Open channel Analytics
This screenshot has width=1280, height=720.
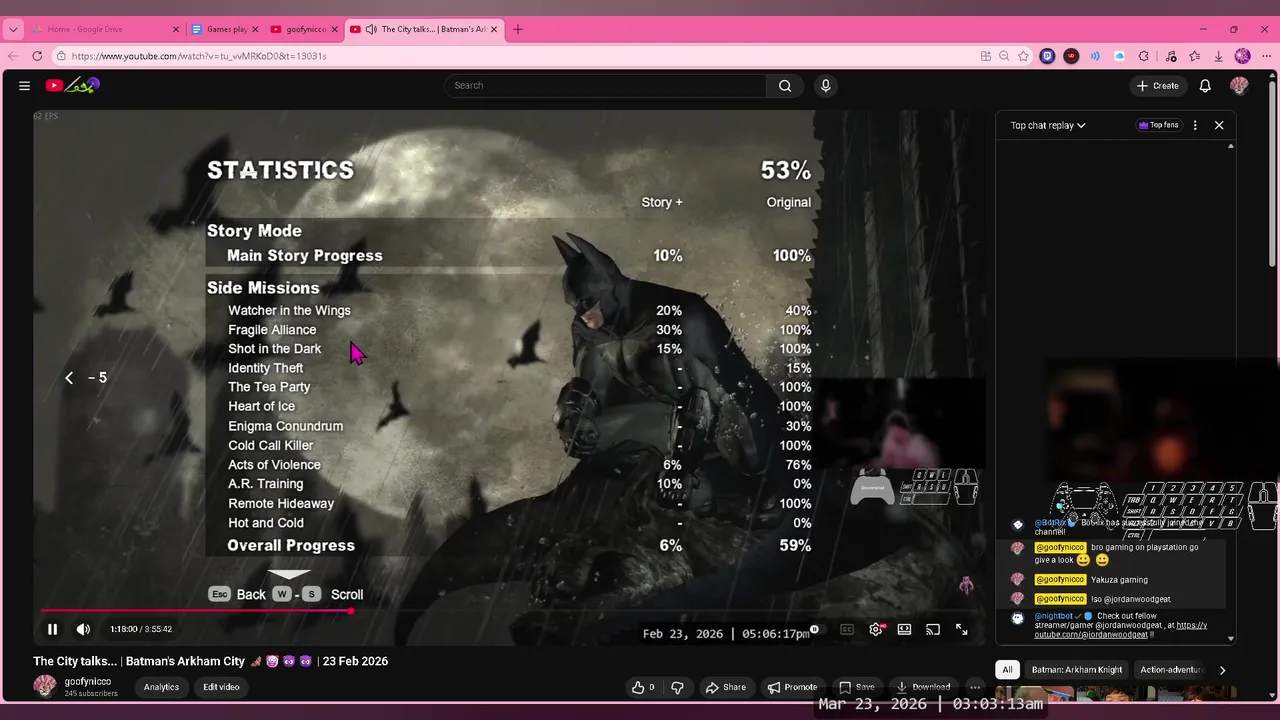click(x=161, y=687)
